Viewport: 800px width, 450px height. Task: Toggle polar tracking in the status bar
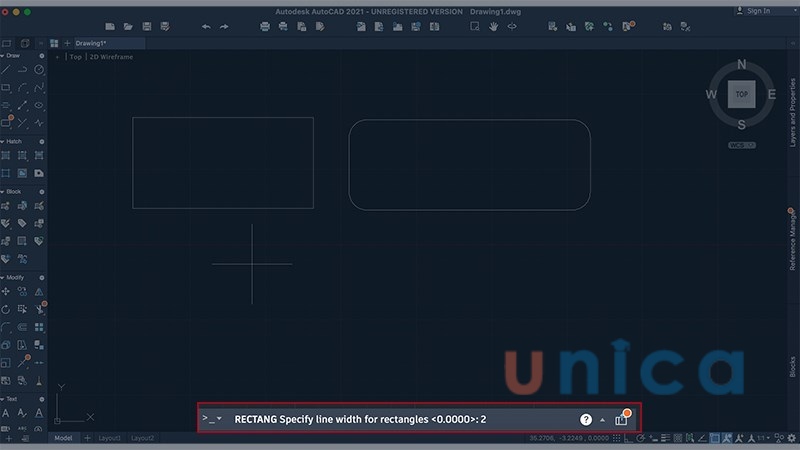pyautogui.click(x=639, y=439)
